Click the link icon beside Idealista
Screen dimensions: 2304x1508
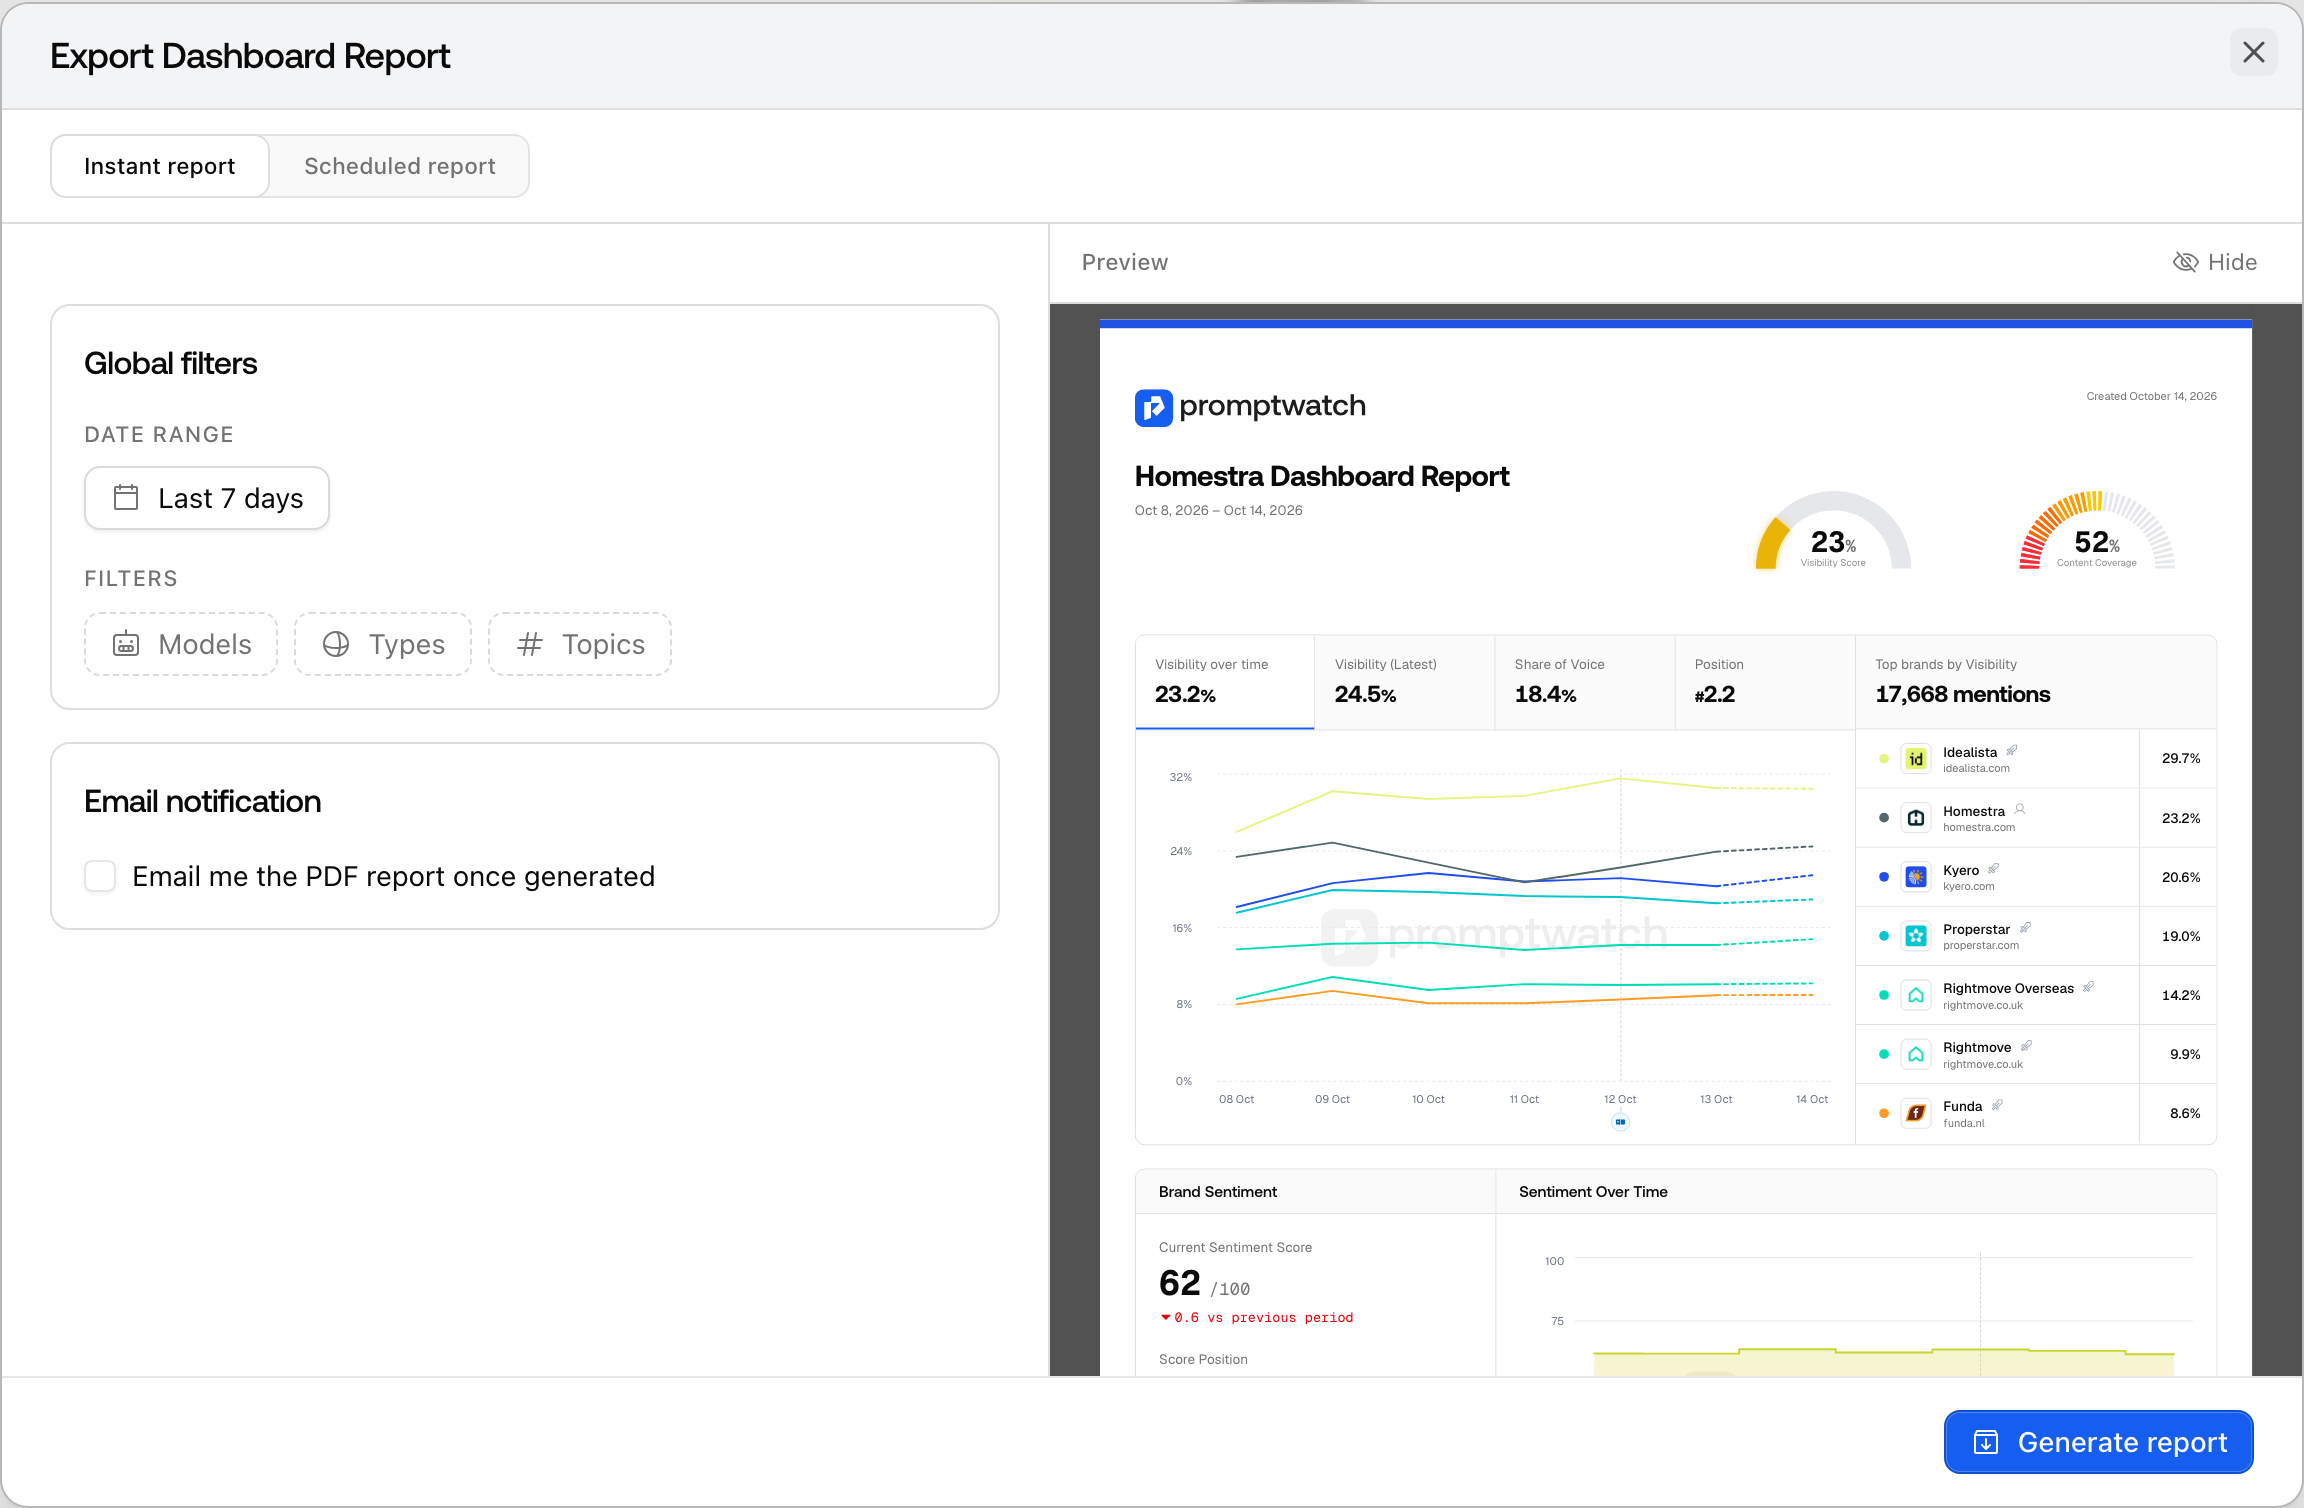point(2012,750)
